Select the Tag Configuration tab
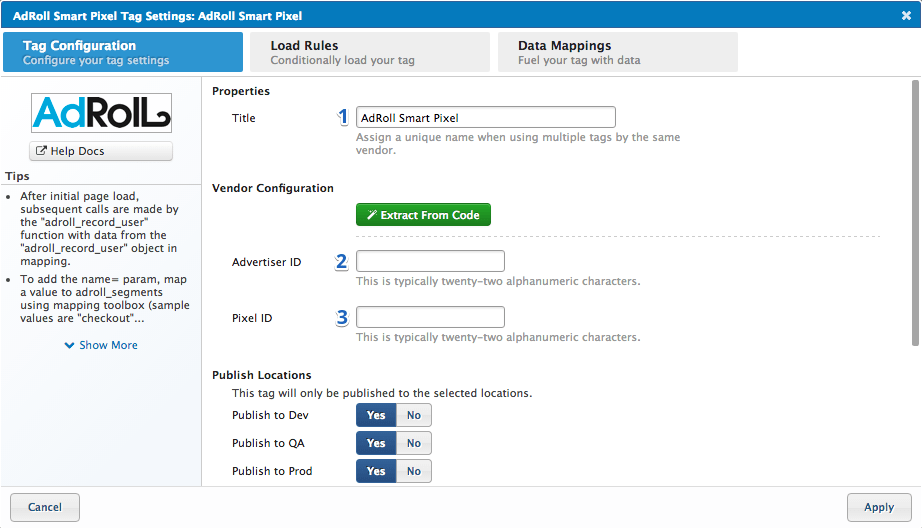Viewport: 922px width, 528px height. [123, 52]
